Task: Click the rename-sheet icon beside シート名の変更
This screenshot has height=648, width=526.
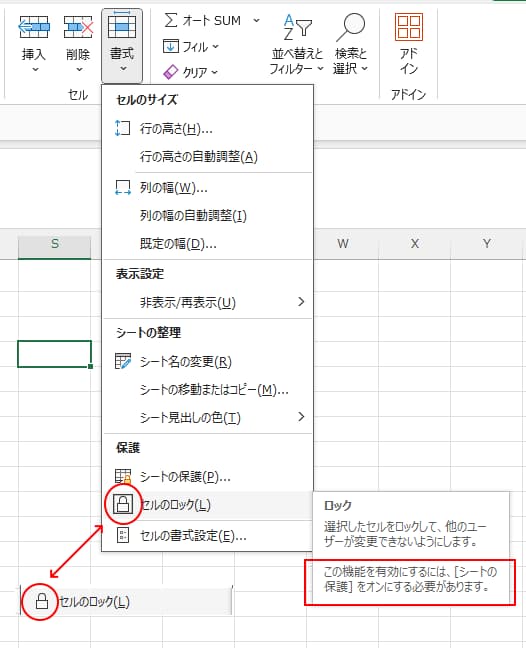Action: (122, 361)
